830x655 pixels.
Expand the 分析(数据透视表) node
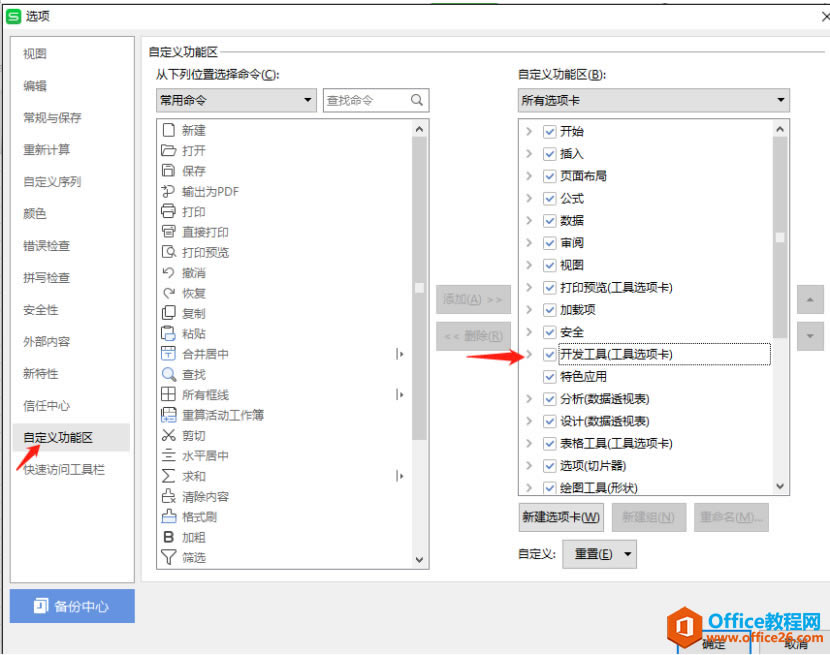528,399
